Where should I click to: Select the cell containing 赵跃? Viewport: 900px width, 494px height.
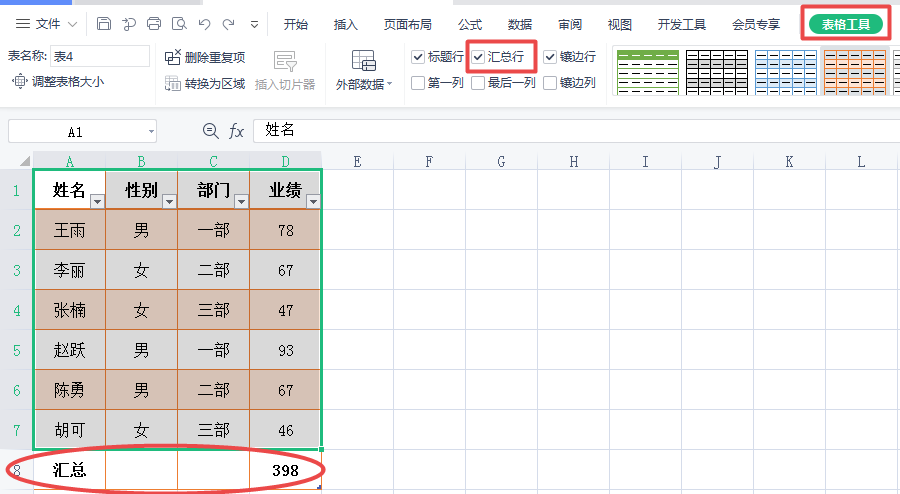point(69,350)
